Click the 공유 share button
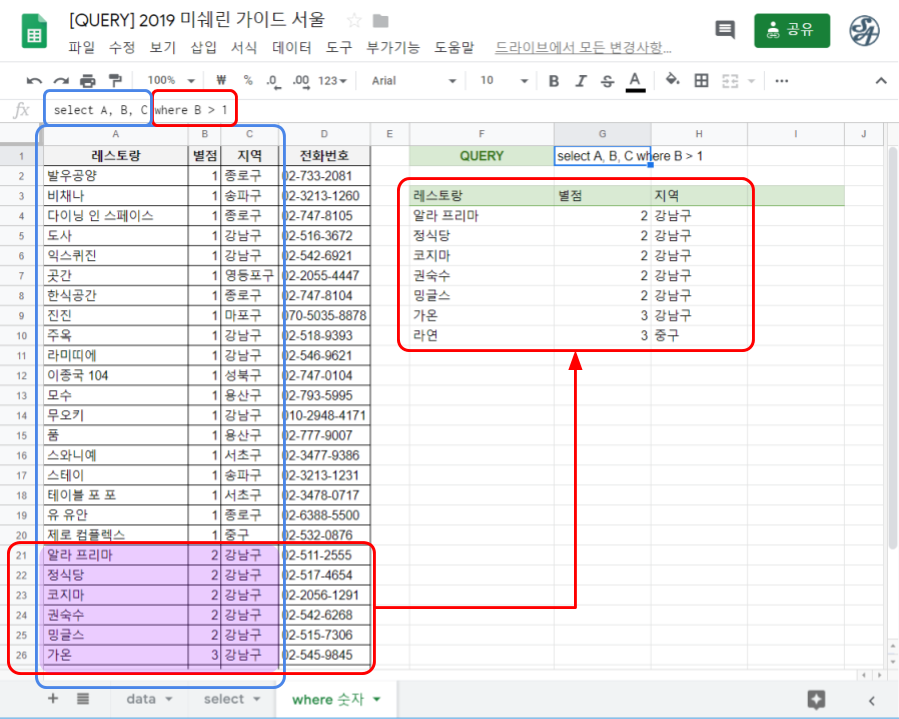899x719 pixels. click(791, 30)
